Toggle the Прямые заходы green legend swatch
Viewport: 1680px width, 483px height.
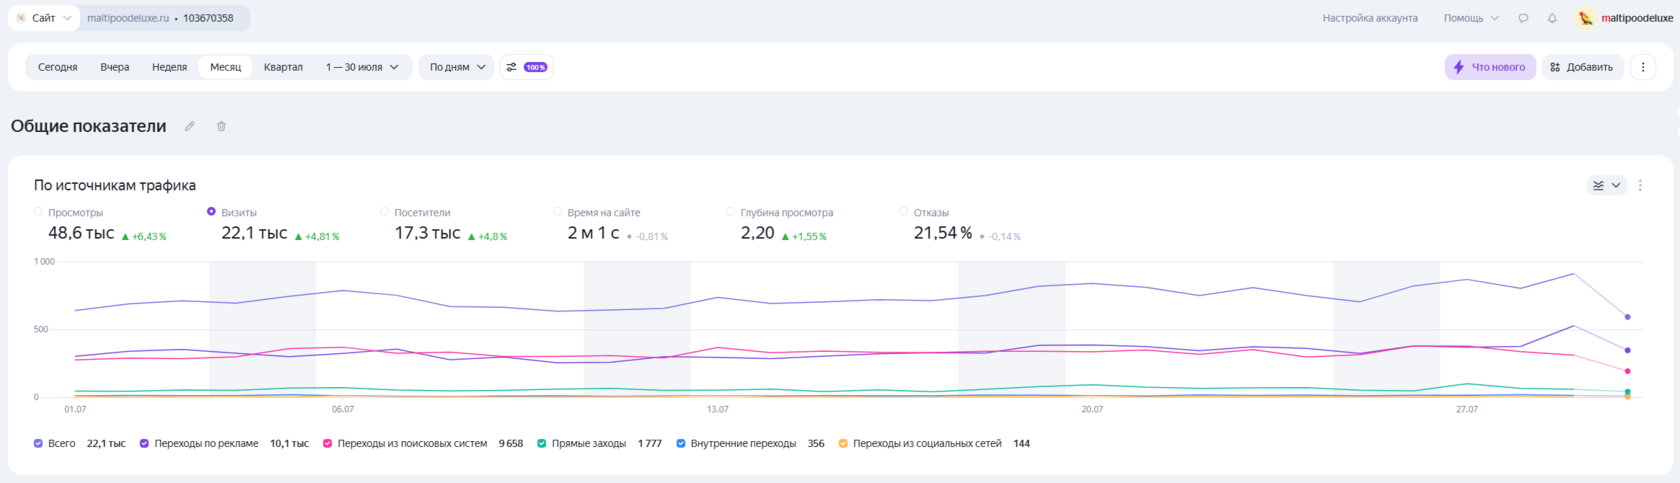click(542, 443)
